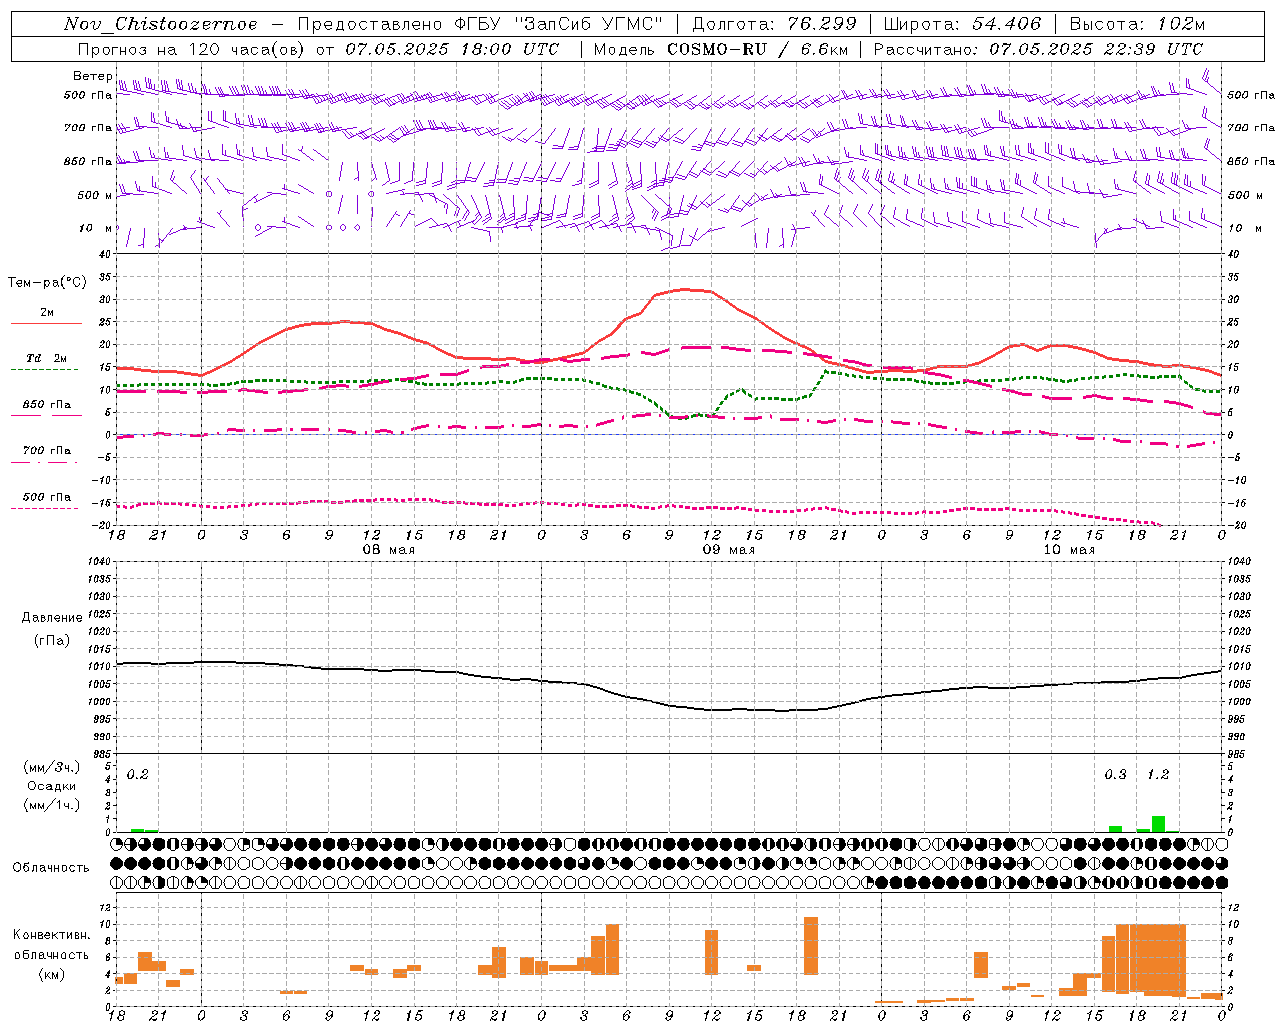Viewport: 1280px width, 1024px height.
Task: Click the 10 м wind level label on right axis
Action: pos(1244,228)
